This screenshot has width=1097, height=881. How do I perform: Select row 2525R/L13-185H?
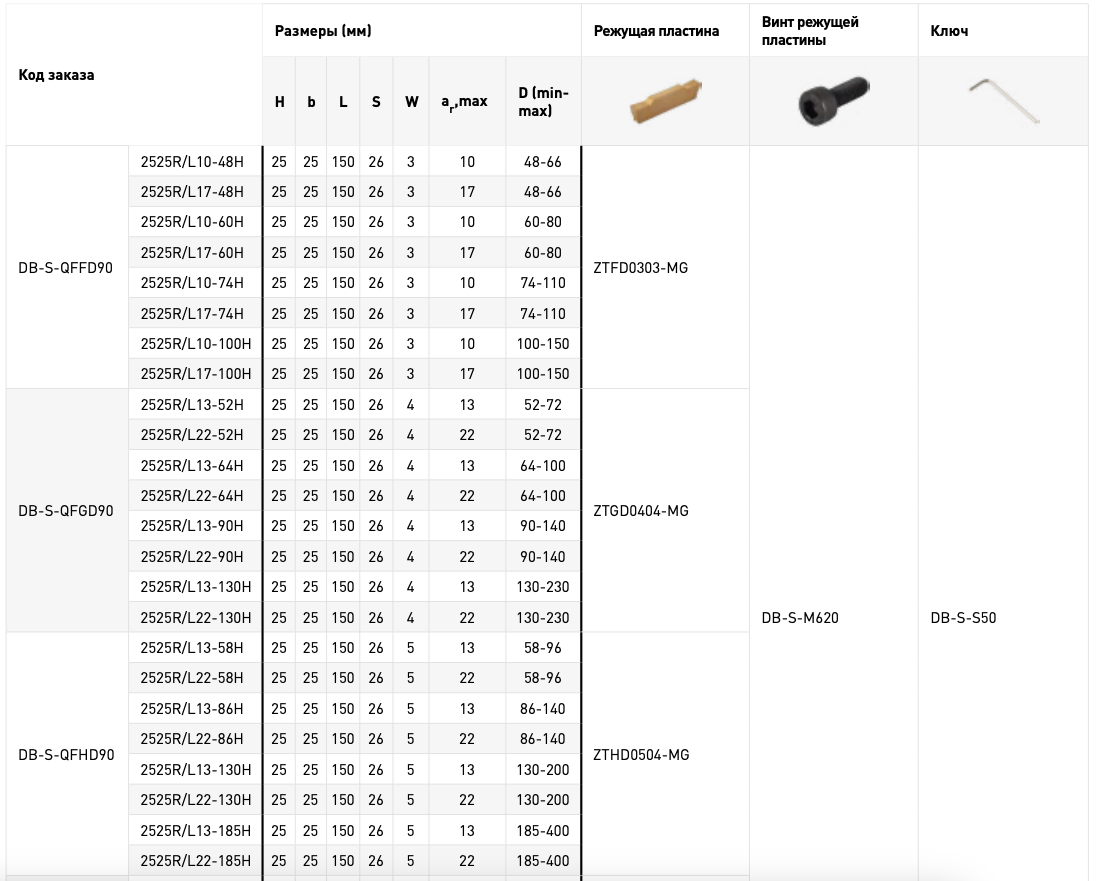[x=355, y=831]
